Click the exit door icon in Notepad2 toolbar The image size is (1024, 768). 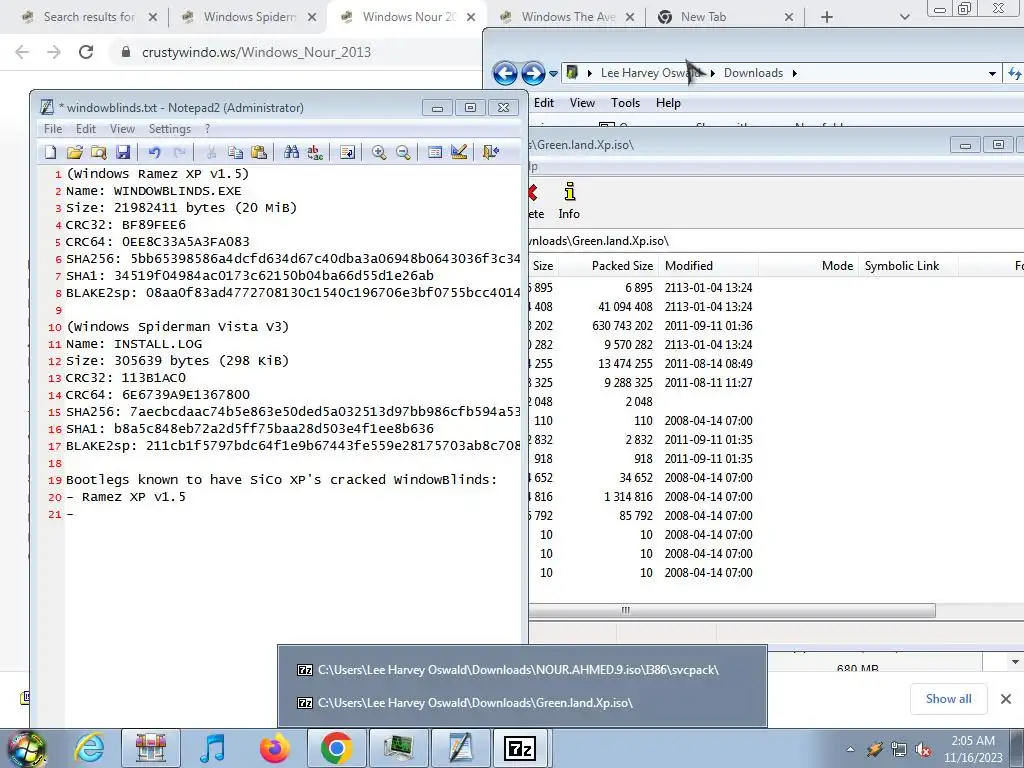tap(490, 152)
